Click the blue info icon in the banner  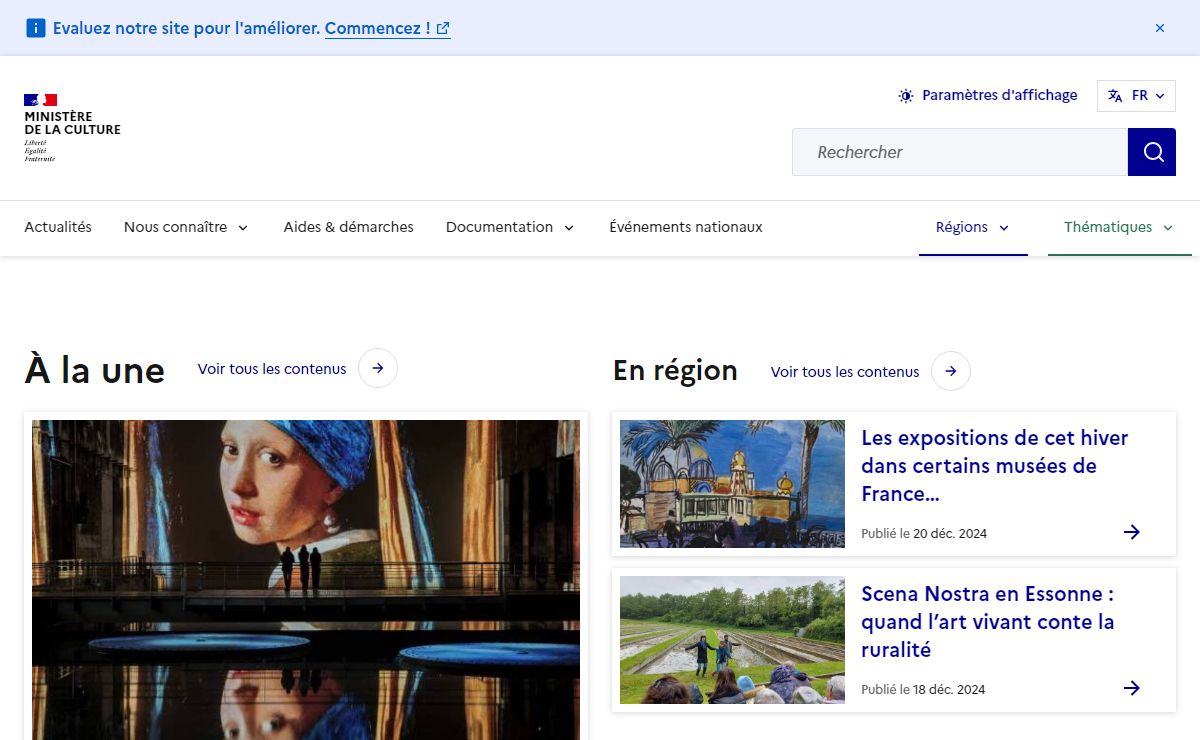[36, 28]
